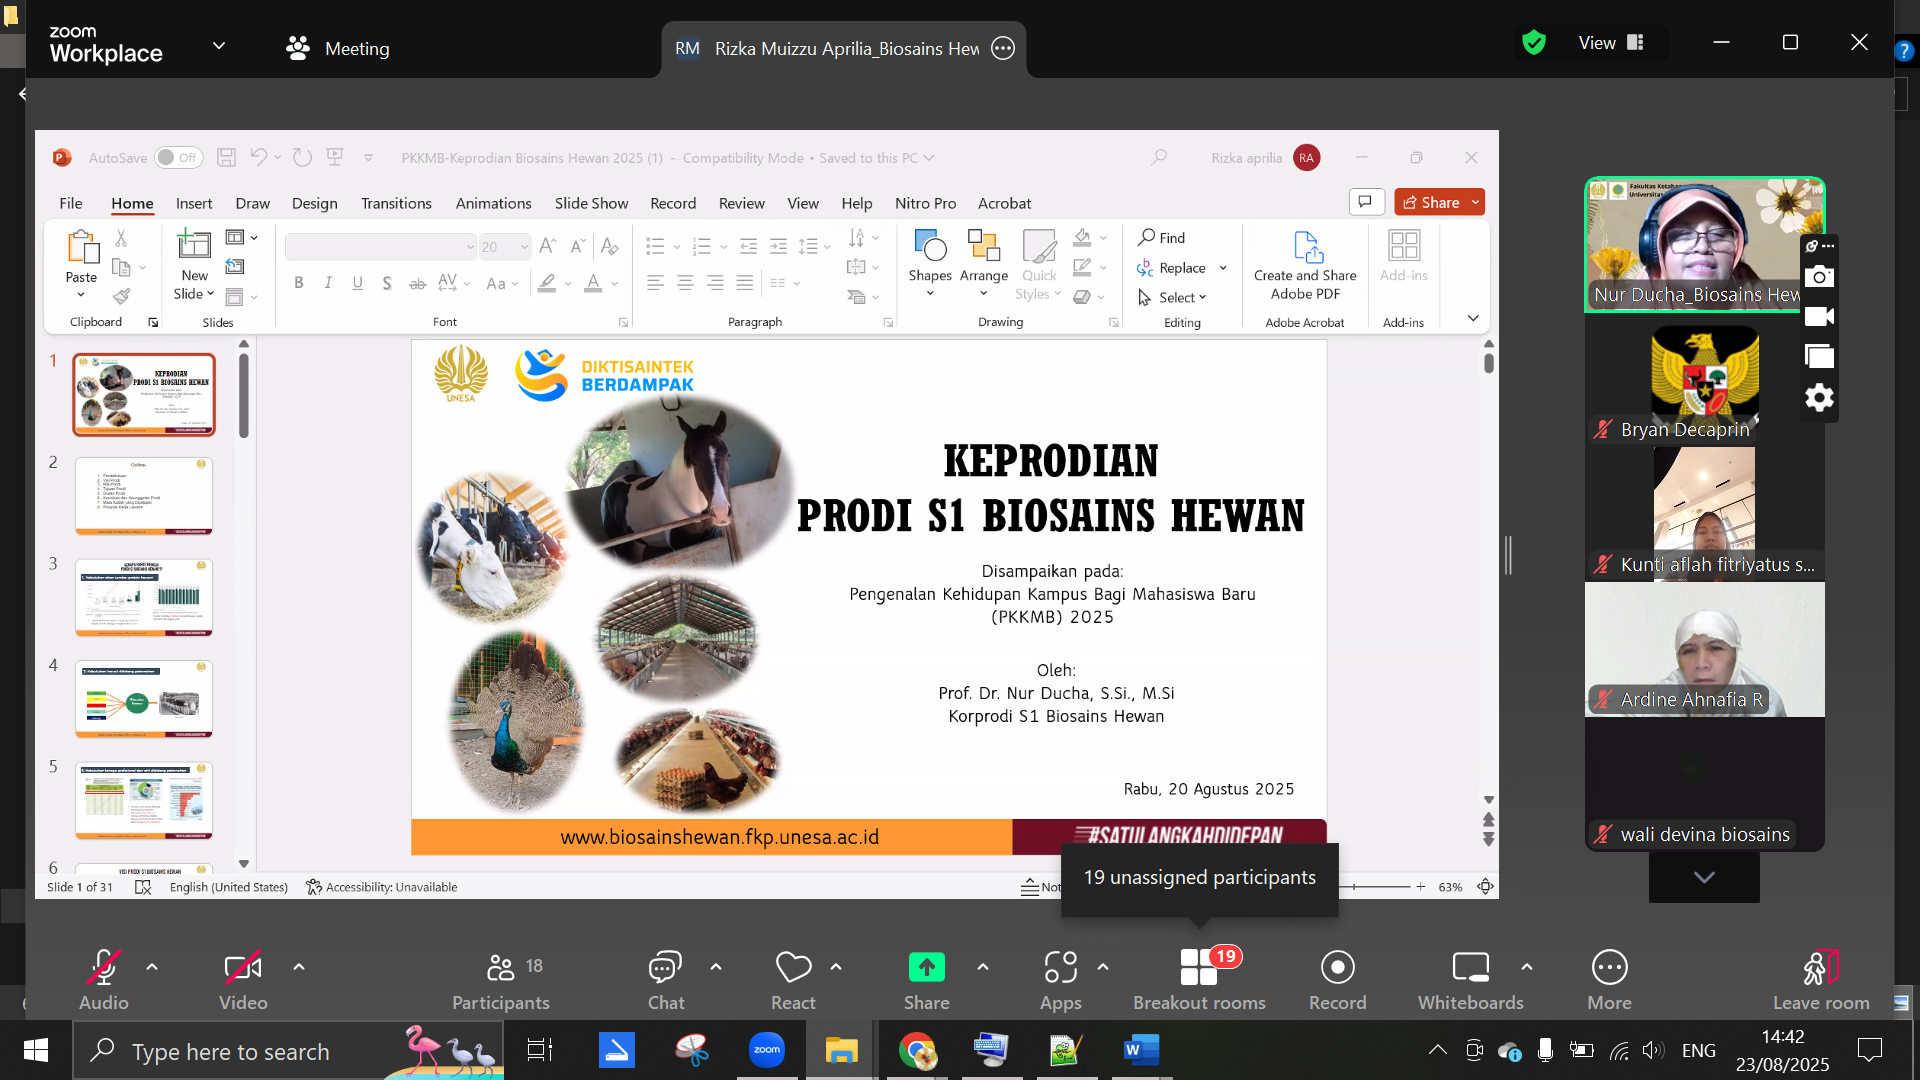Viewport: 1920px width, 1080px height.
Task: Open the Apps icon in the toolbar
Action: point(1060,968)
